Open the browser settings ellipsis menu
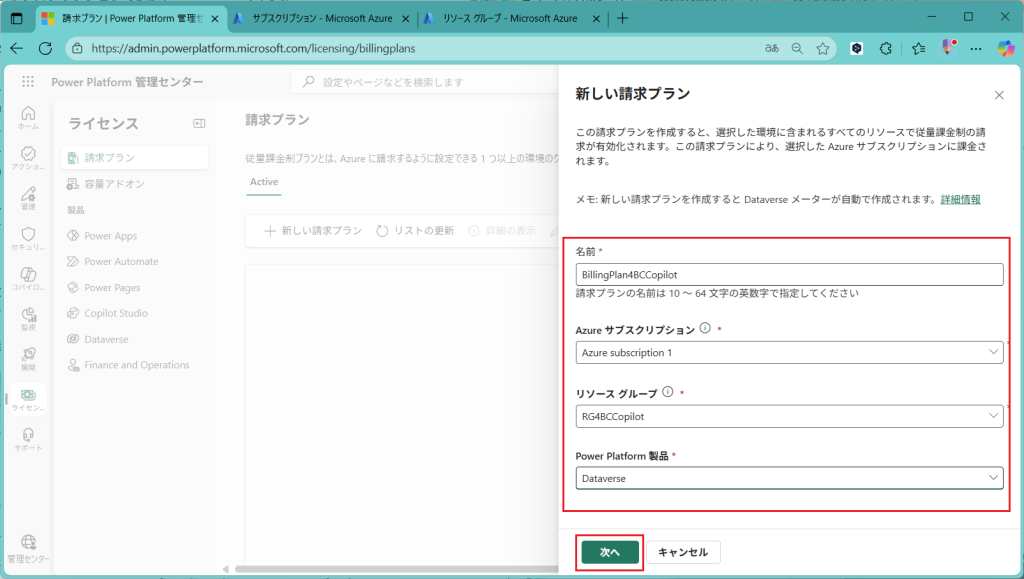1024x579 pixels. (x=976, y=48)
